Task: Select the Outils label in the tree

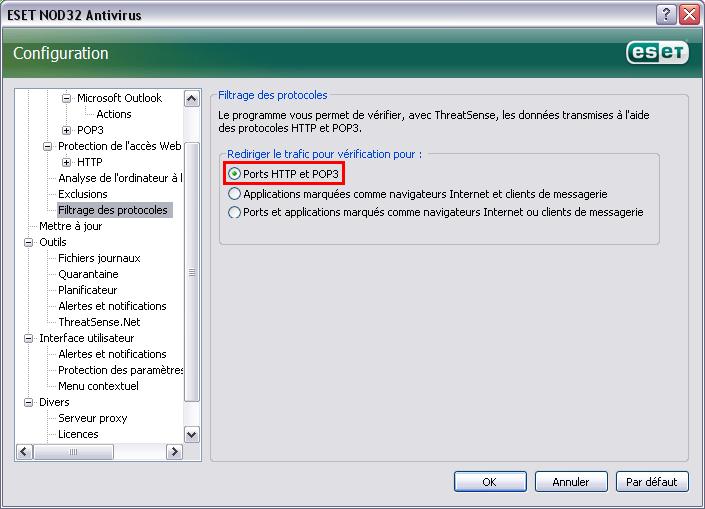Action: pos(53,242)
